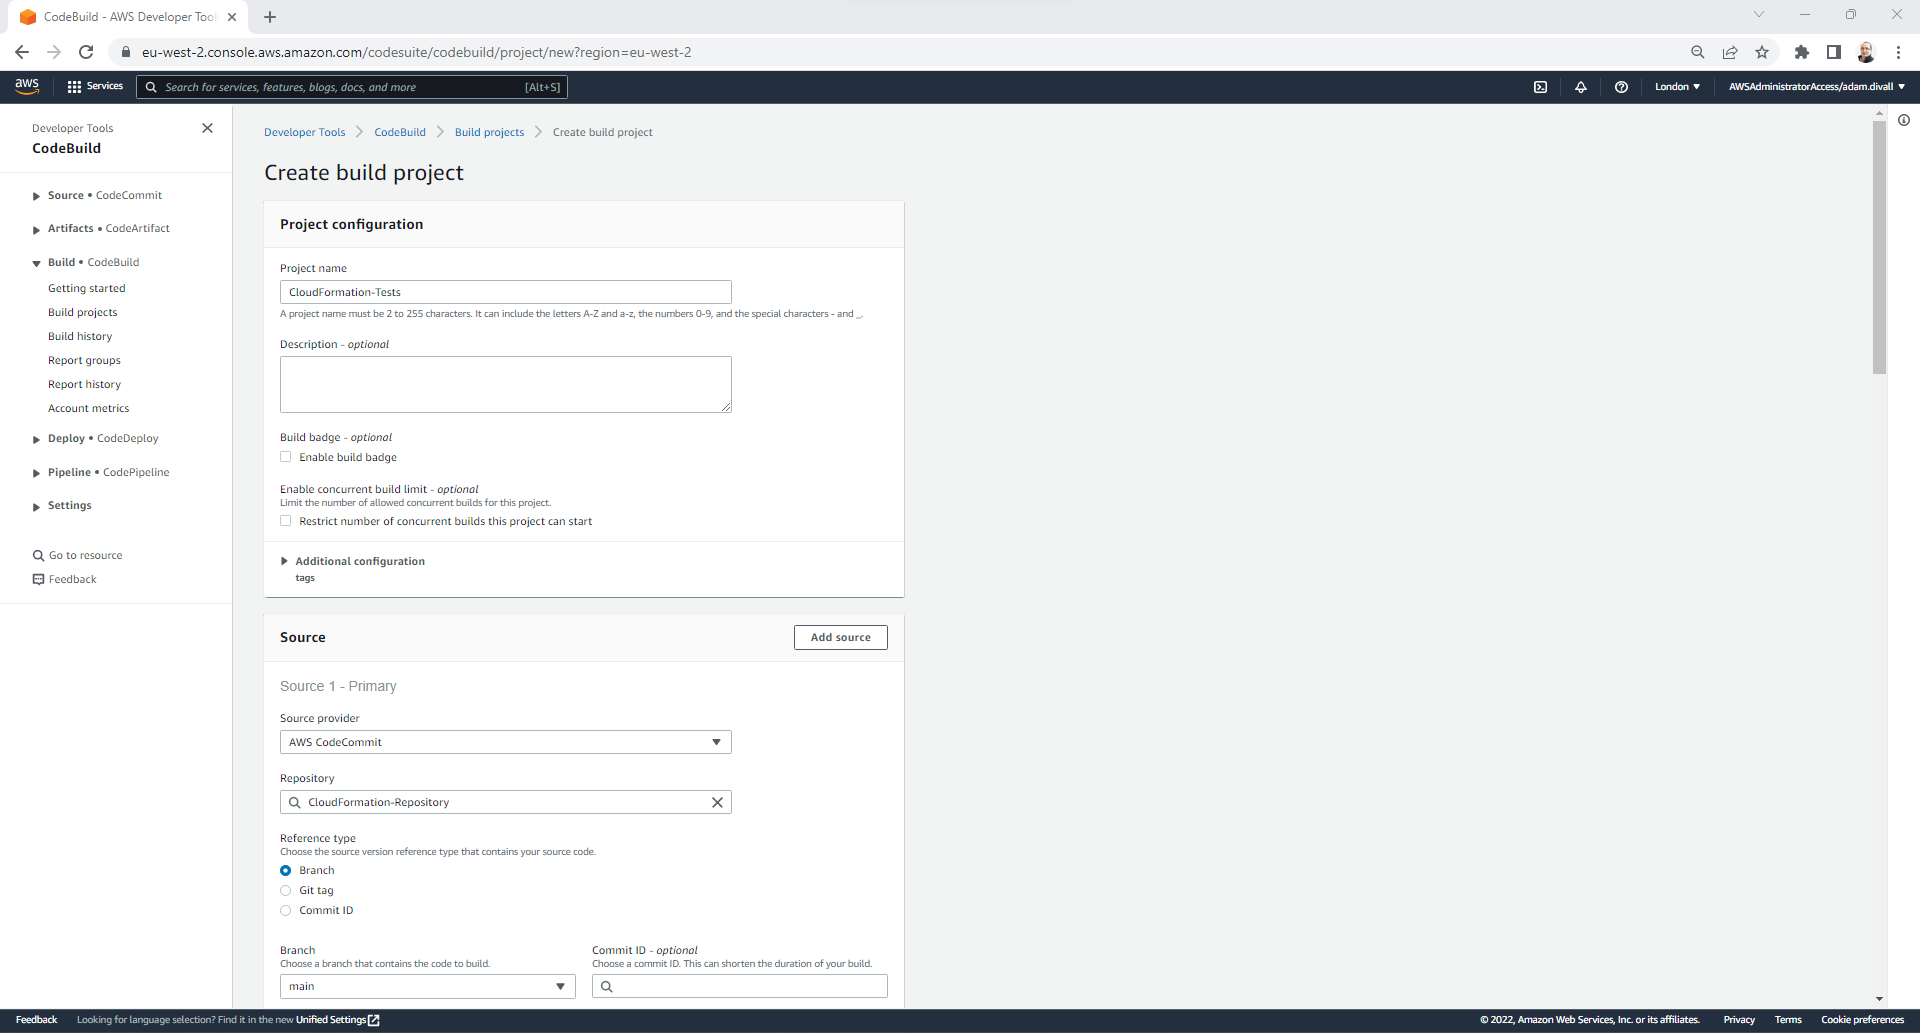Click the Description text area
This screenshot has width=1920, height=1033.
506,384
